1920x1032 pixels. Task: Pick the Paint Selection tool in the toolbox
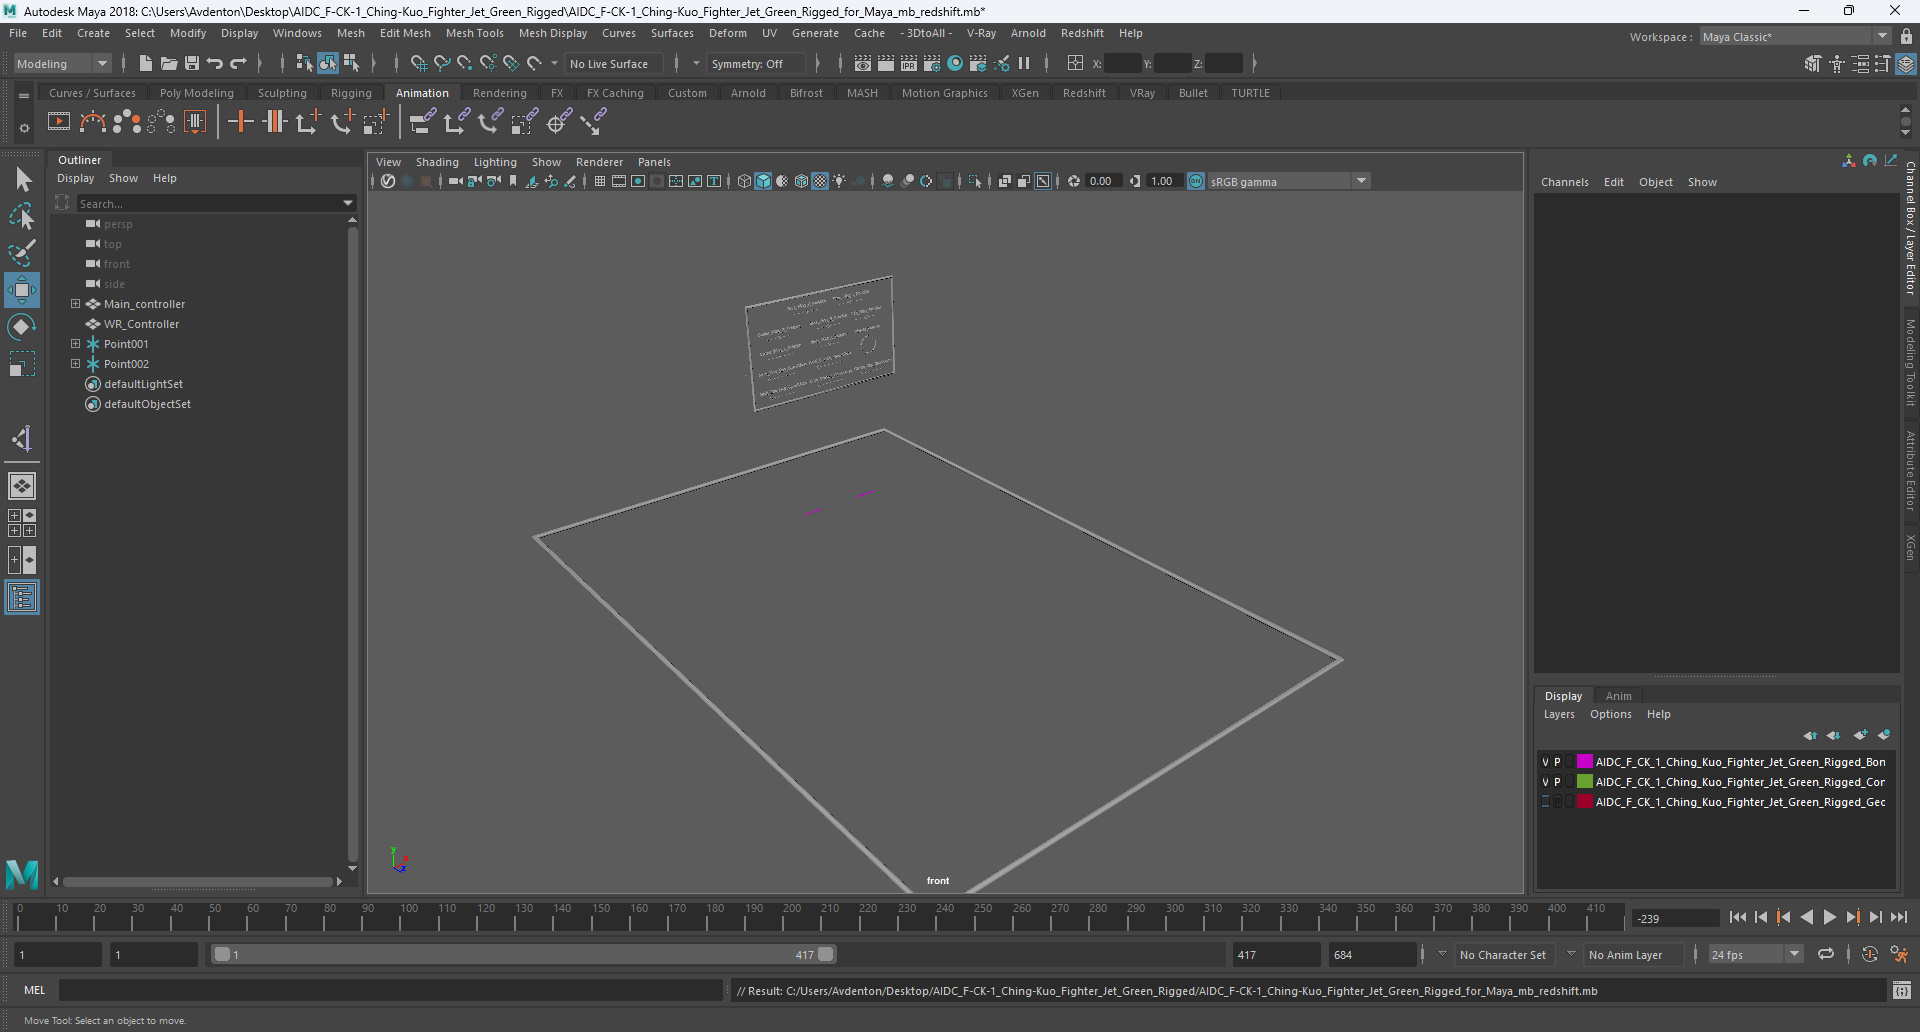point(22,252)
